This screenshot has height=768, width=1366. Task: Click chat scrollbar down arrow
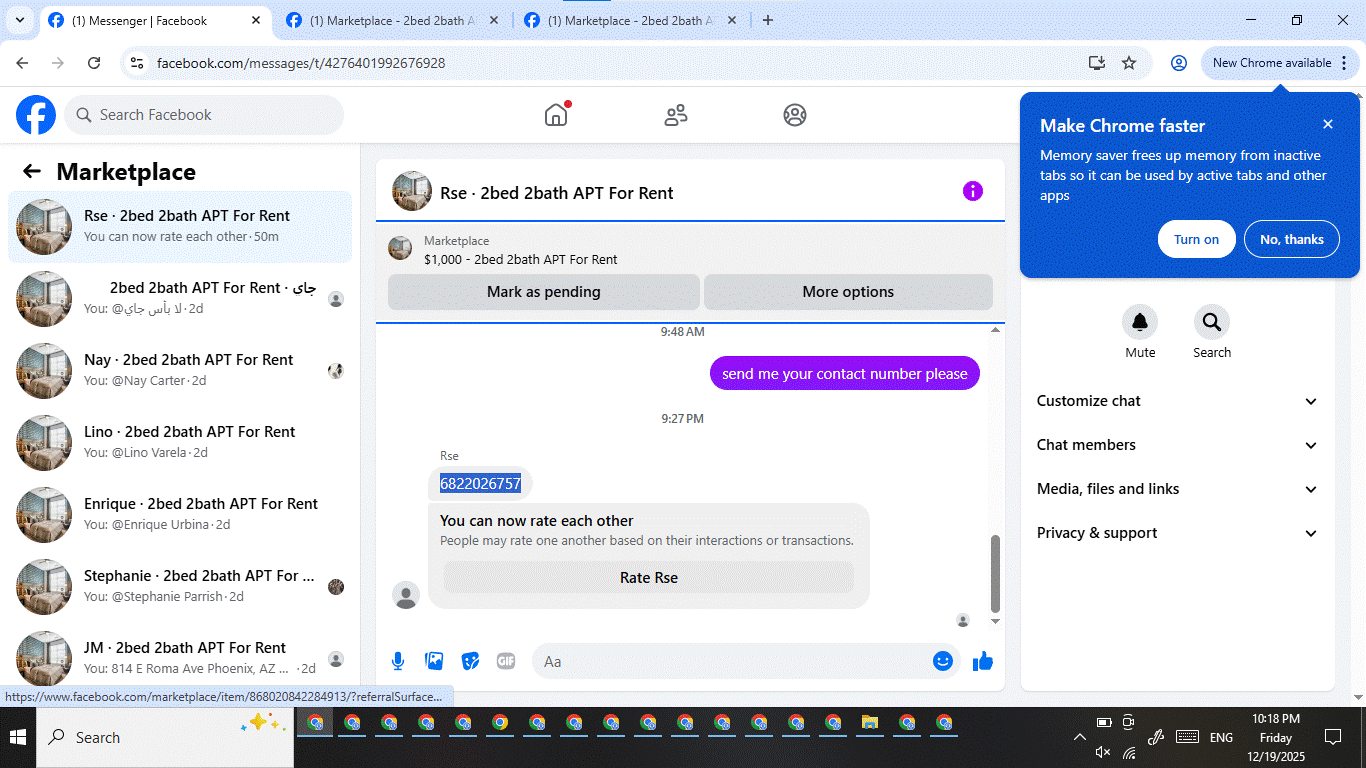[x=995, y=621]
